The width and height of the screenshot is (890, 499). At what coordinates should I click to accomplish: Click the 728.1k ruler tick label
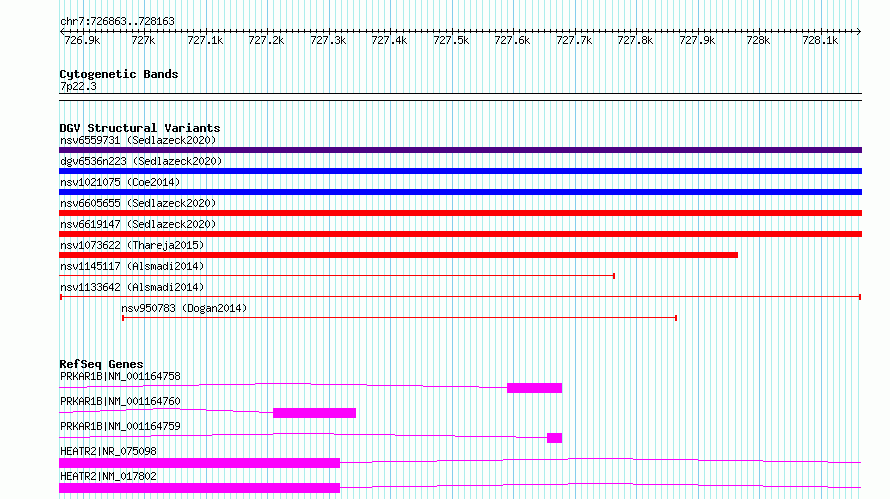820,40
